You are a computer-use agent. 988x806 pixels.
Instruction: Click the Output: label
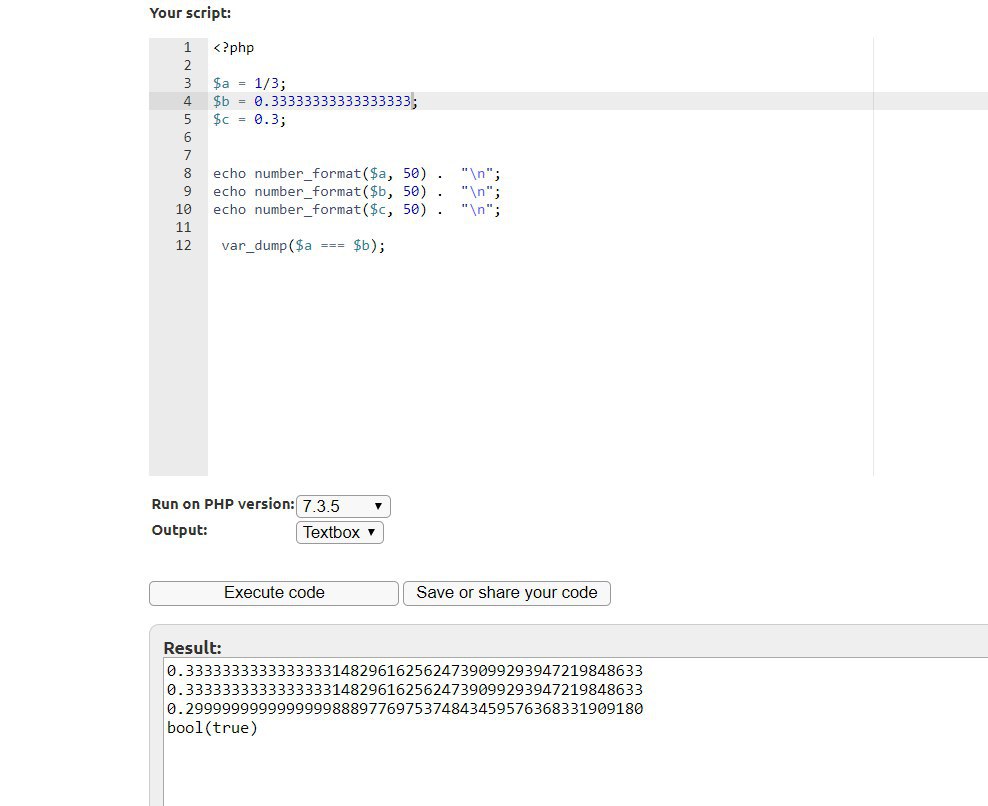(x=180, y=530)
